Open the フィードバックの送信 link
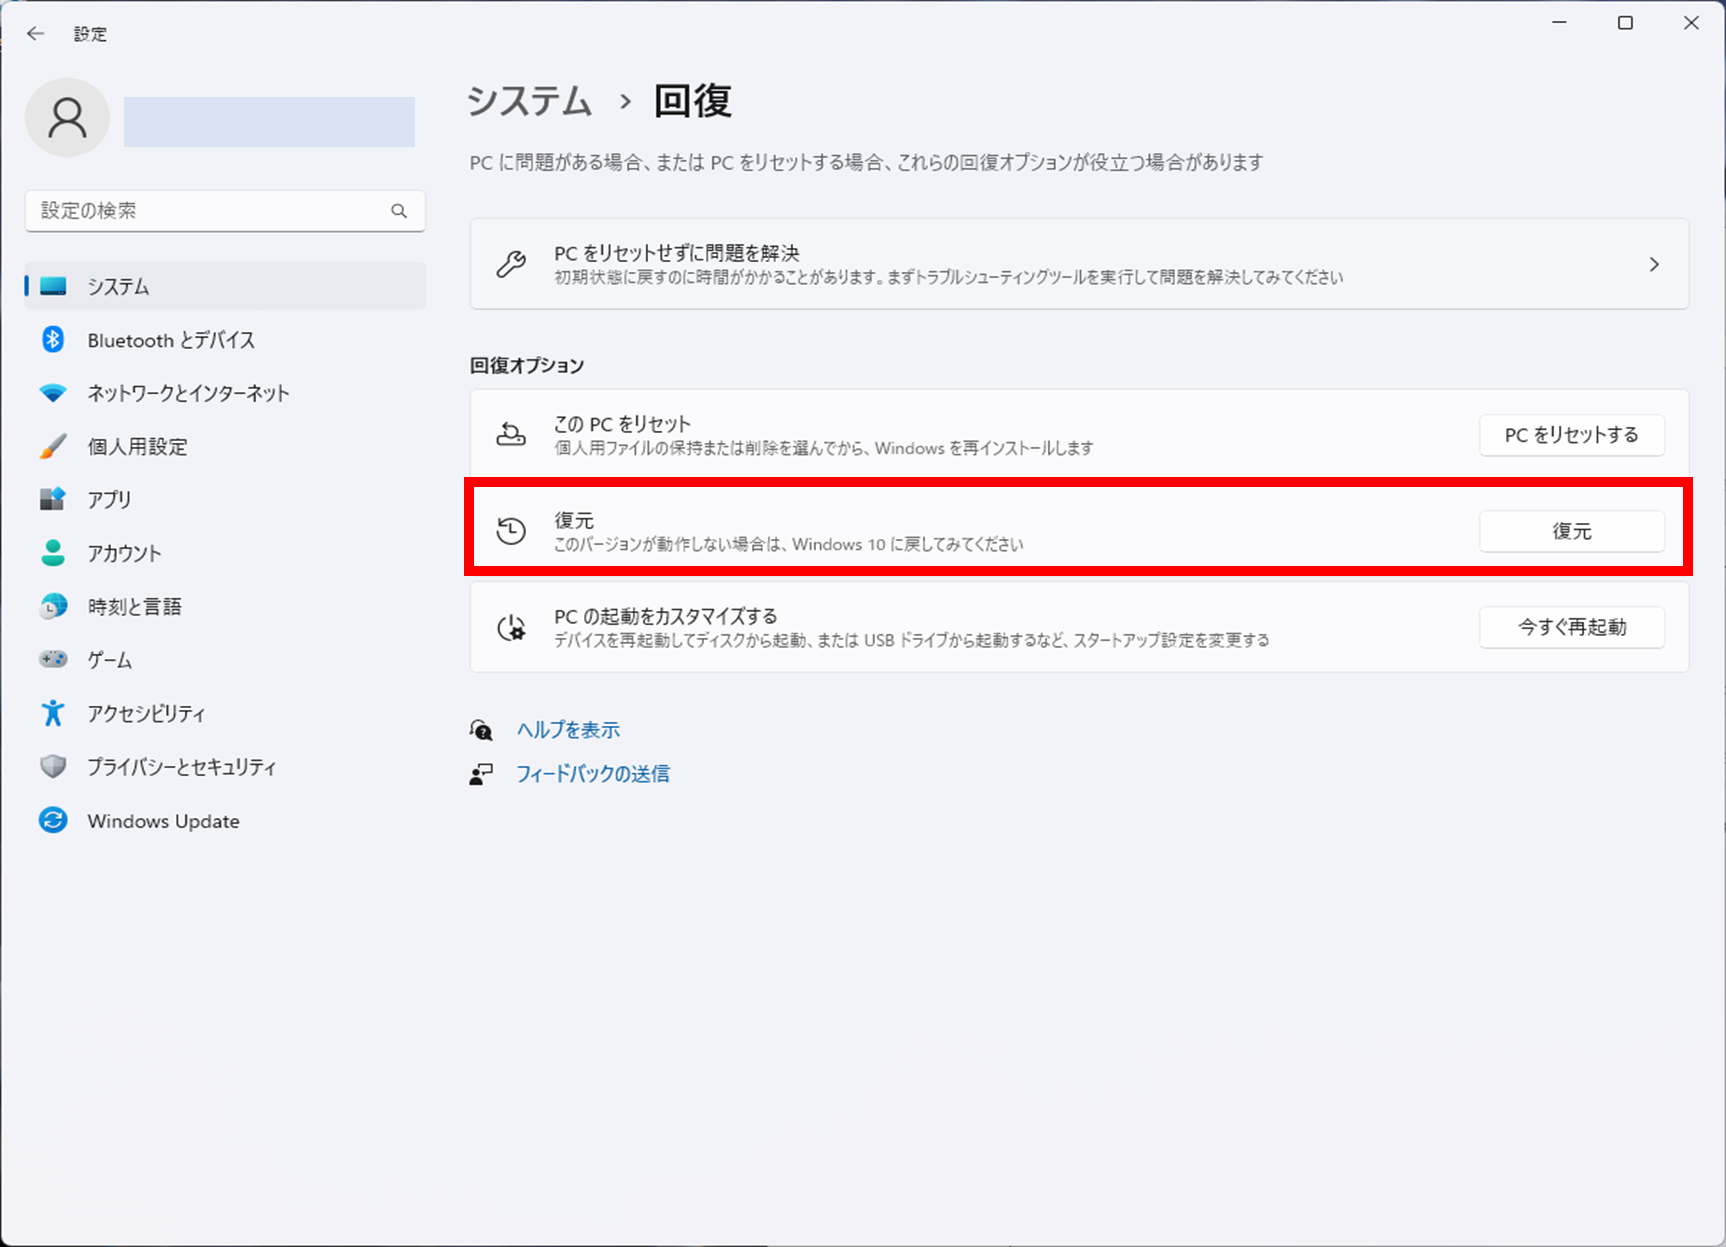 (593, 774)
